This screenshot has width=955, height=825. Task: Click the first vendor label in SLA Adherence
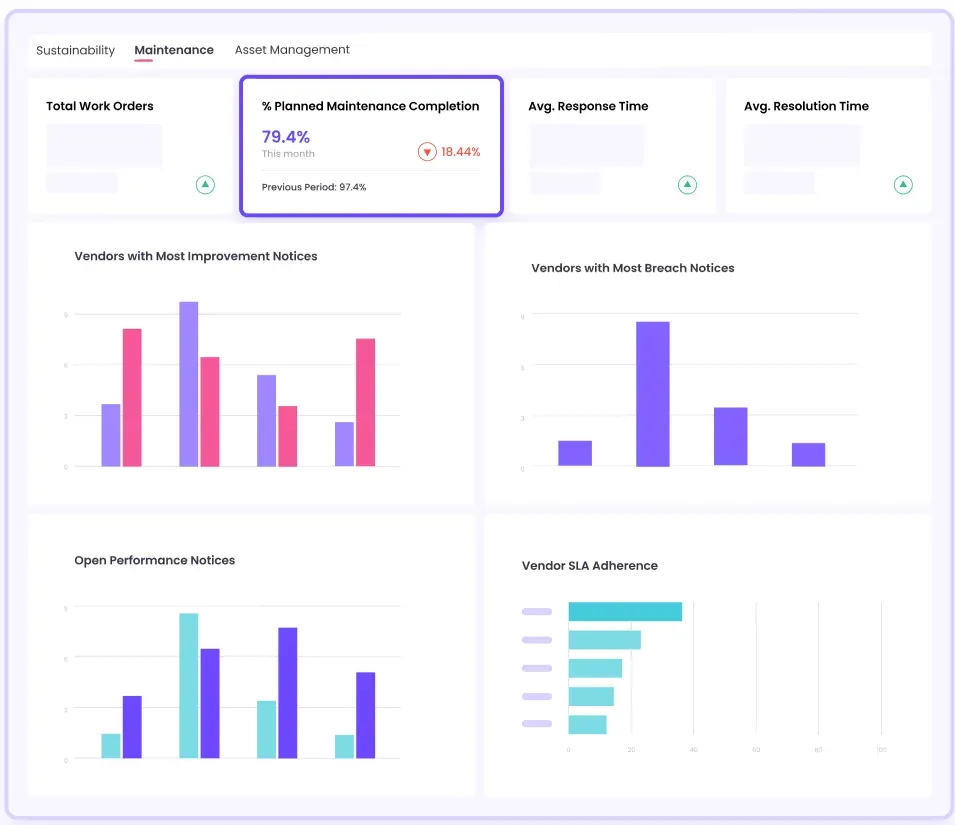[537, 612]
